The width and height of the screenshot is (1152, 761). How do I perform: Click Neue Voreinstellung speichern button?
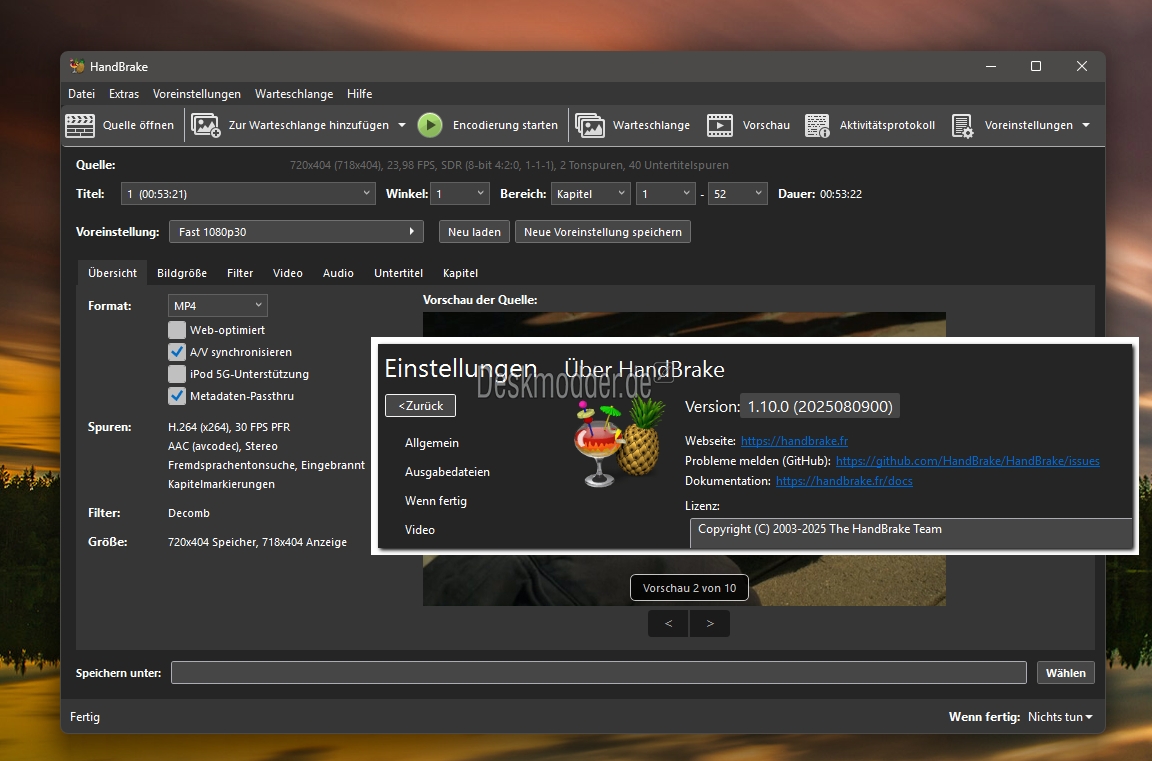(602, 231)
